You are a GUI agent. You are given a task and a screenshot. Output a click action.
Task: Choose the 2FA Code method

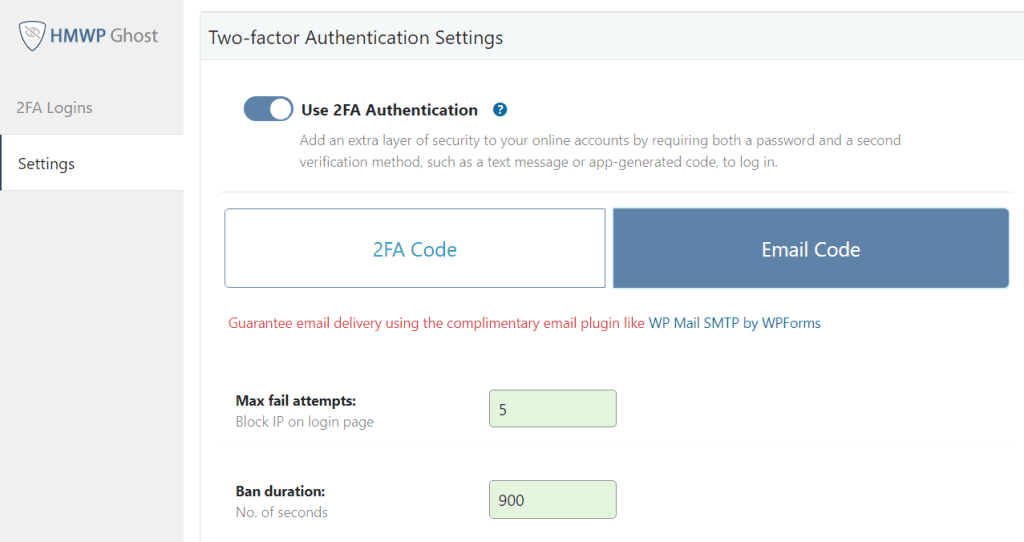pyautogui.click(x=415, y=249)
